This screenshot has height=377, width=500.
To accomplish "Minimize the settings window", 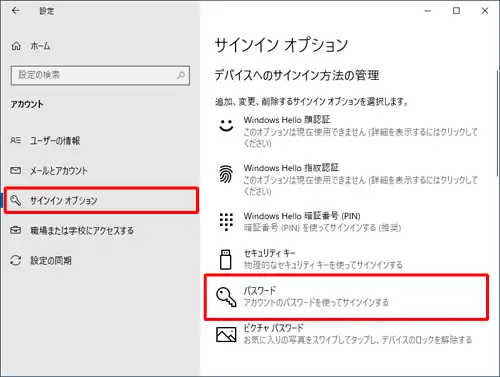I will [428, 11].
